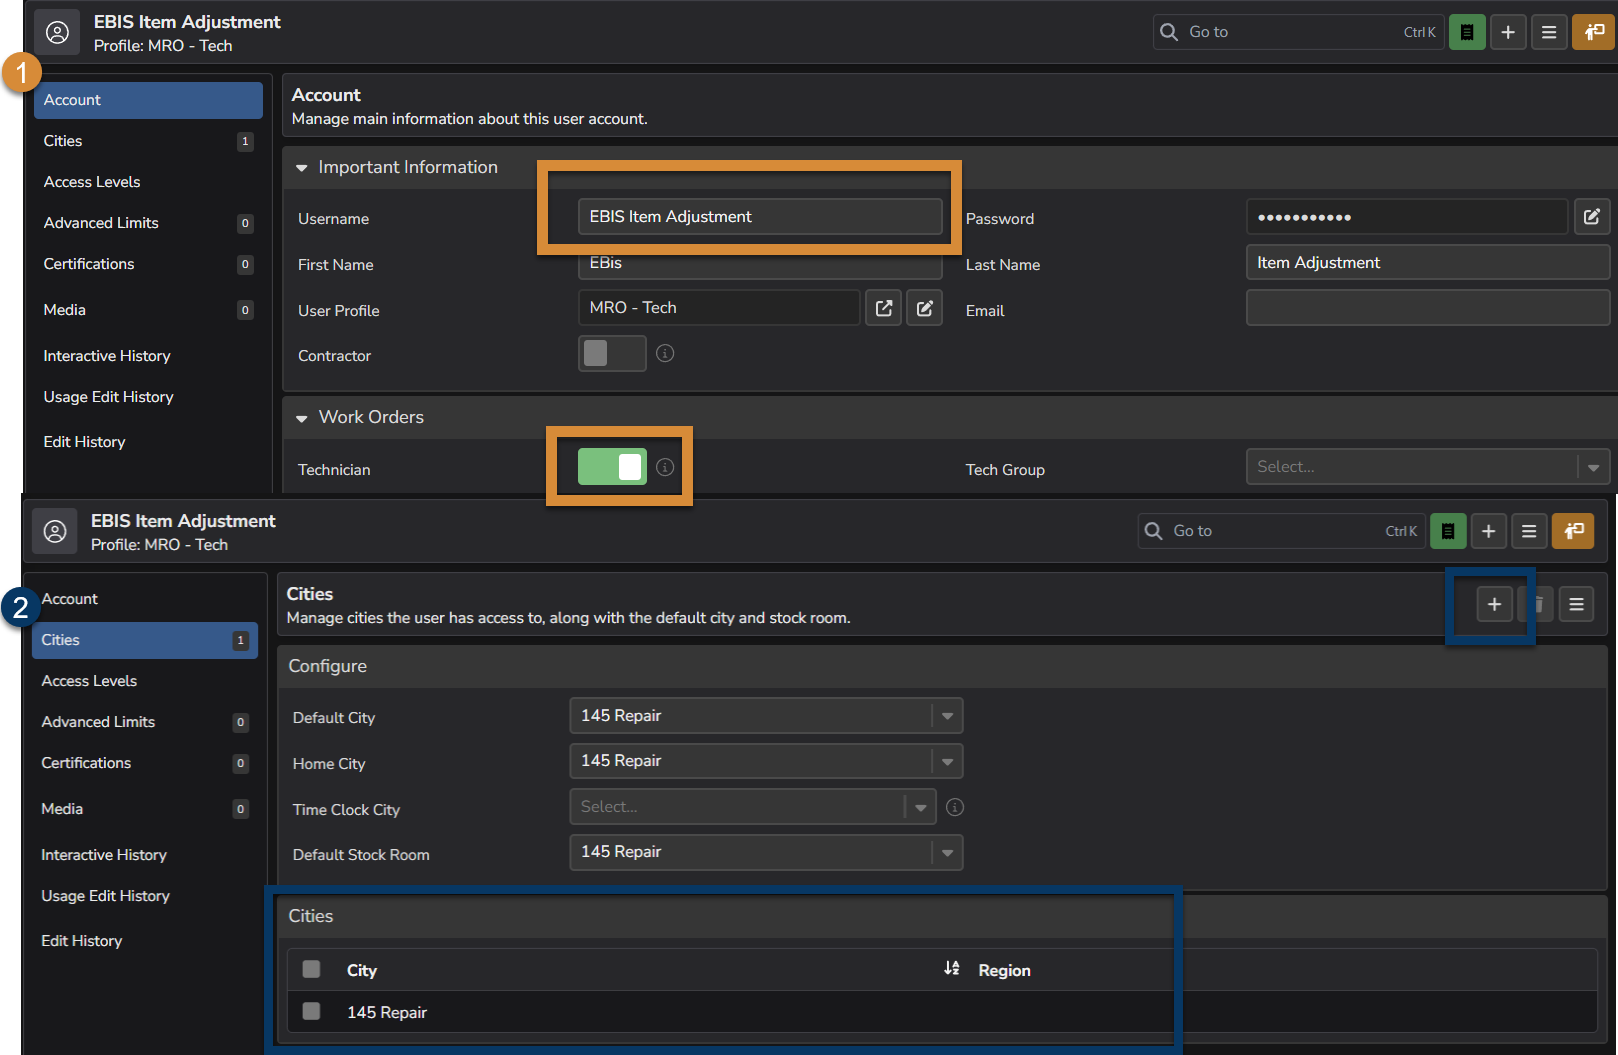Click the edit User Profile pencil icon
1618x1055 pixels.
(x=925, y=308)
